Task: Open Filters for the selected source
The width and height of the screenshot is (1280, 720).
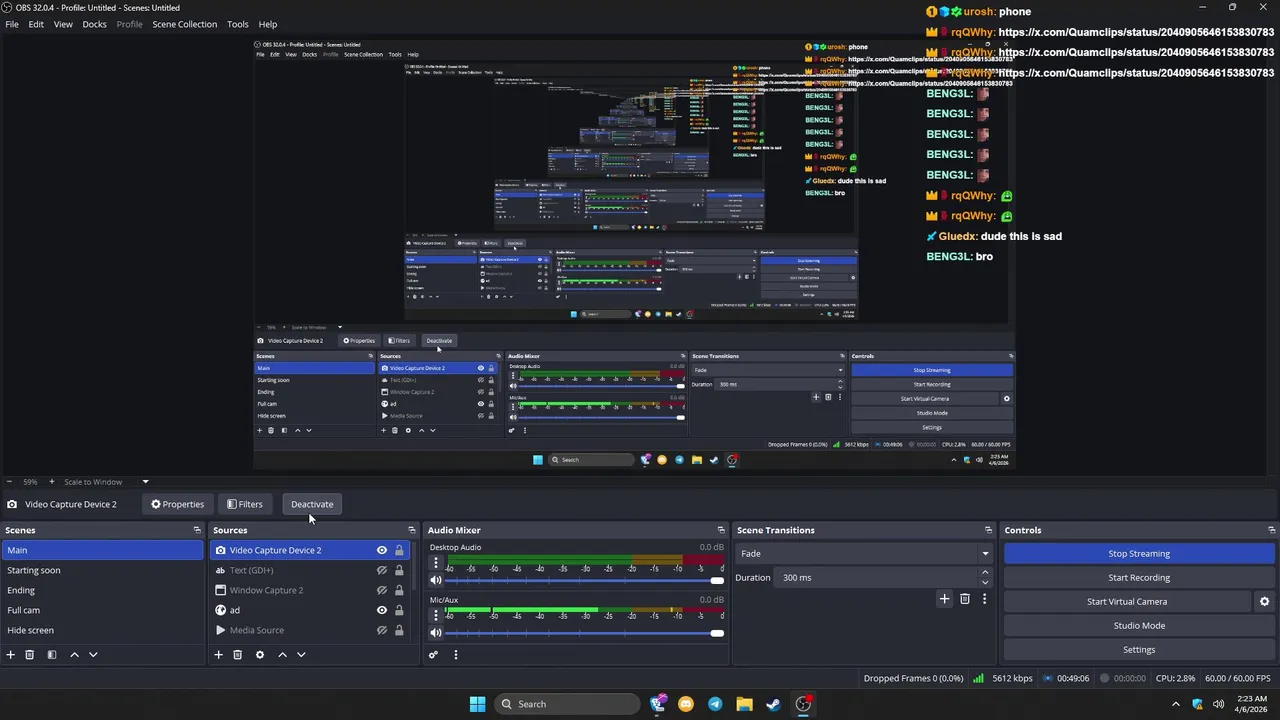Action: coord(244,504)
